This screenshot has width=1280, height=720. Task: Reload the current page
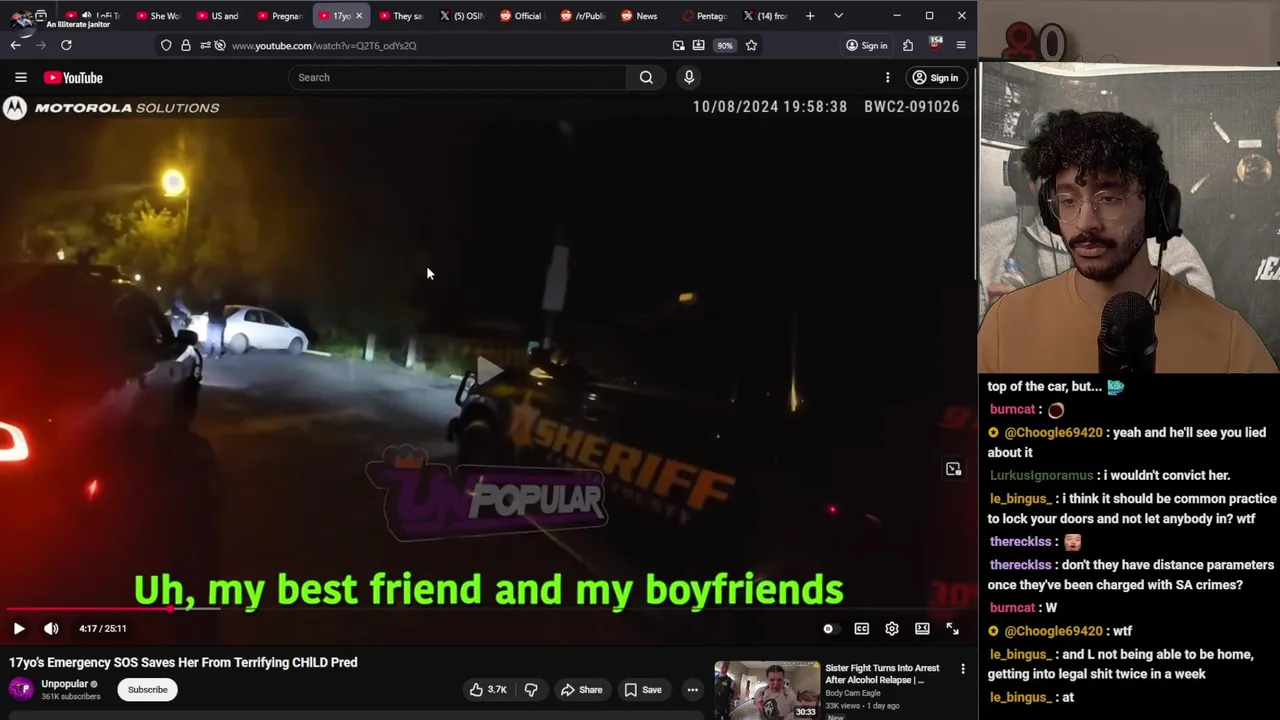[x=66, y=45]
